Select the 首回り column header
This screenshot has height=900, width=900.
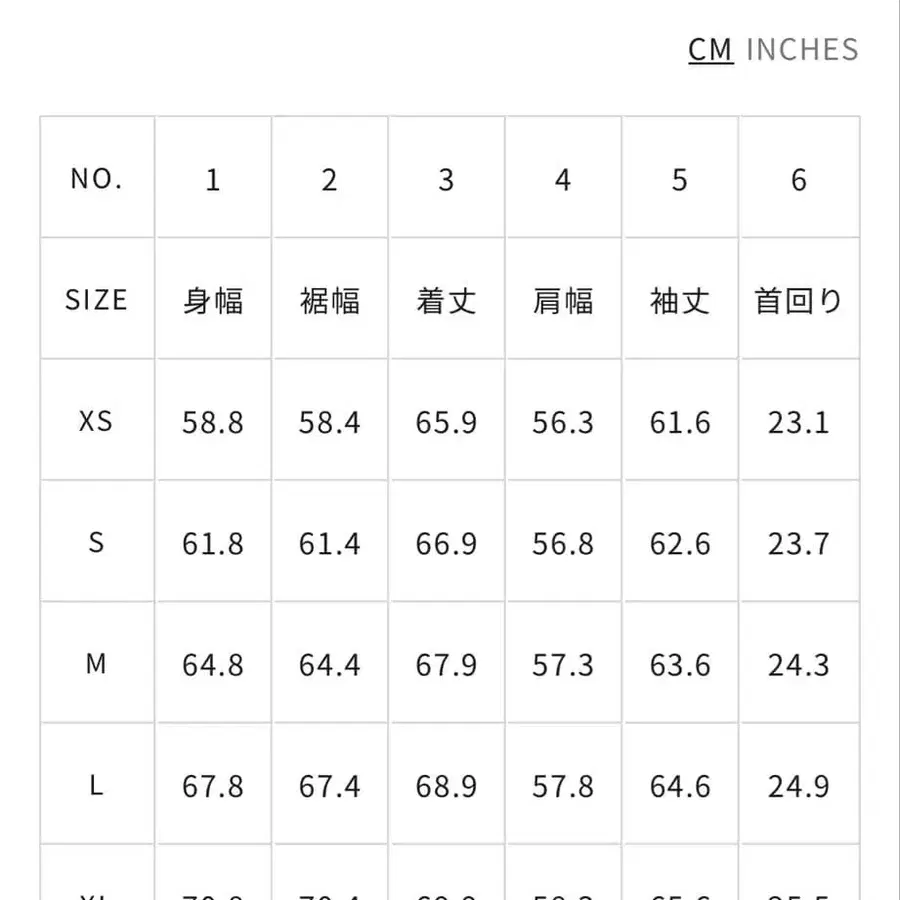pos(797,301)
